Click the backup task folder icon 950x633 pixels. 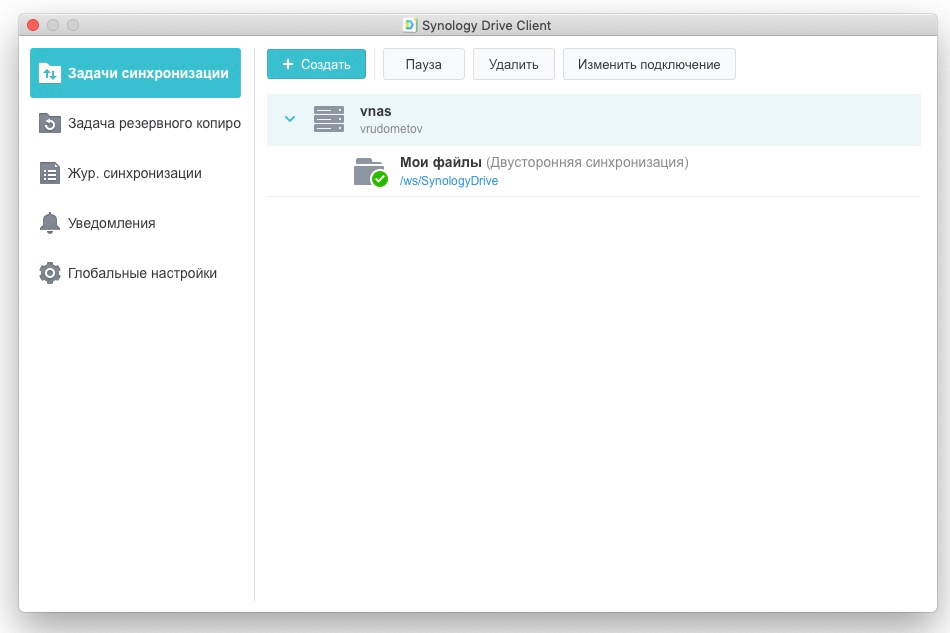50,123
